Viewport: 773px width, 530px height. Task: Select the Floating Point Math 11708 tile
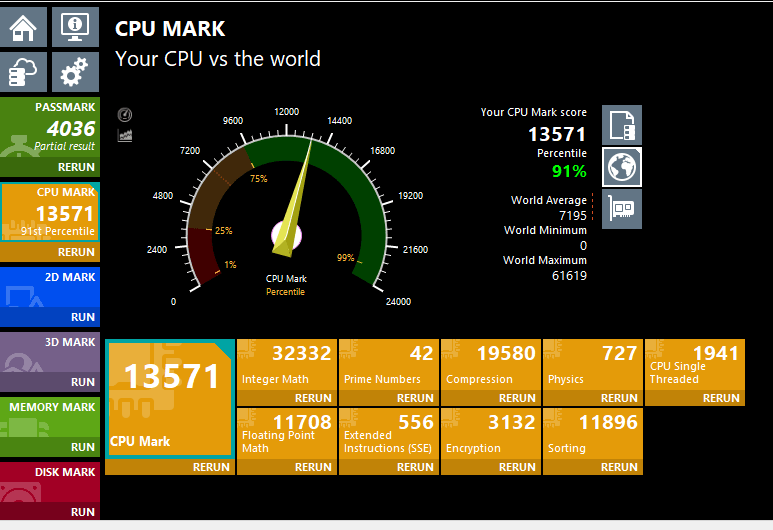pyautogui.click(x=287, y=434)
